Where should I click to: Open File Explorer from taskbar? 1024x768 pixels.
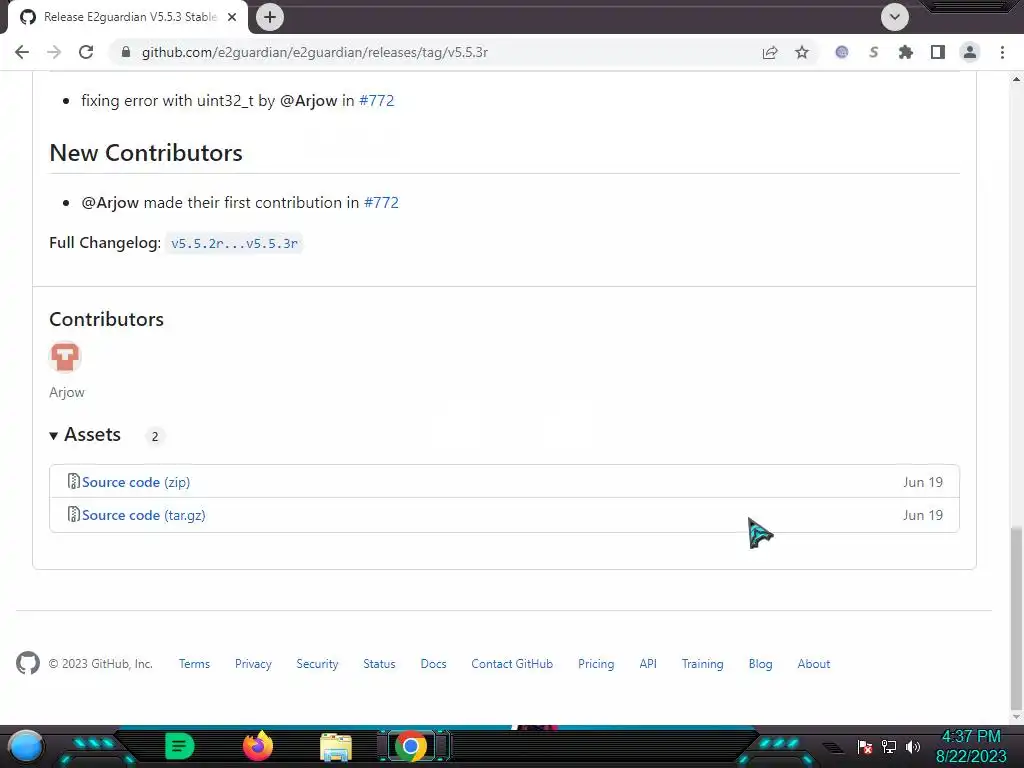(x=336, y=747)
